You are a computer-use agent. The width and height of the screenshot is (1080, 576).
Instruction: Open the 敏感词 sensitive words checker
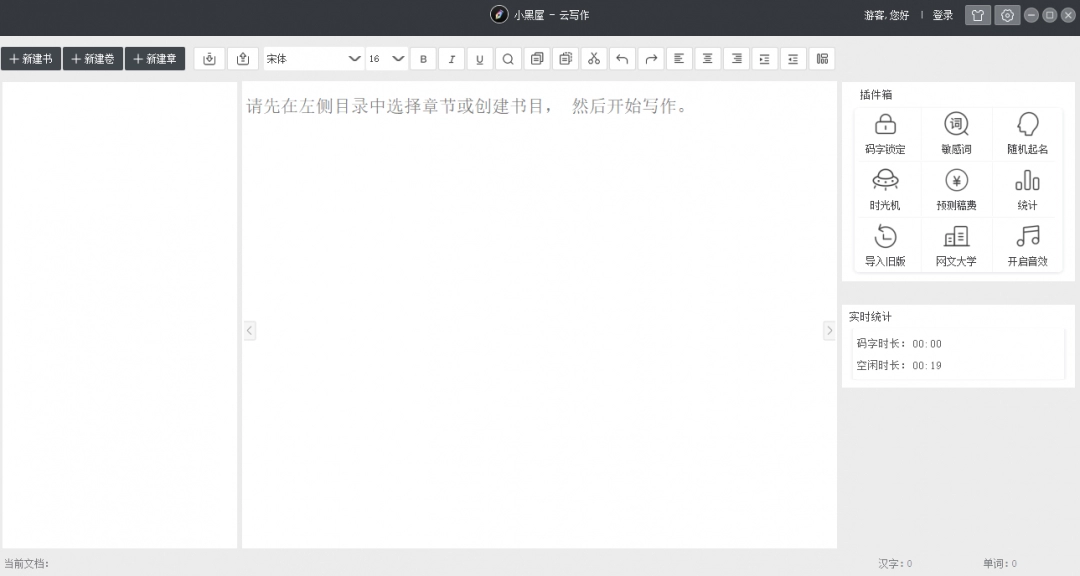pos(956,133)
